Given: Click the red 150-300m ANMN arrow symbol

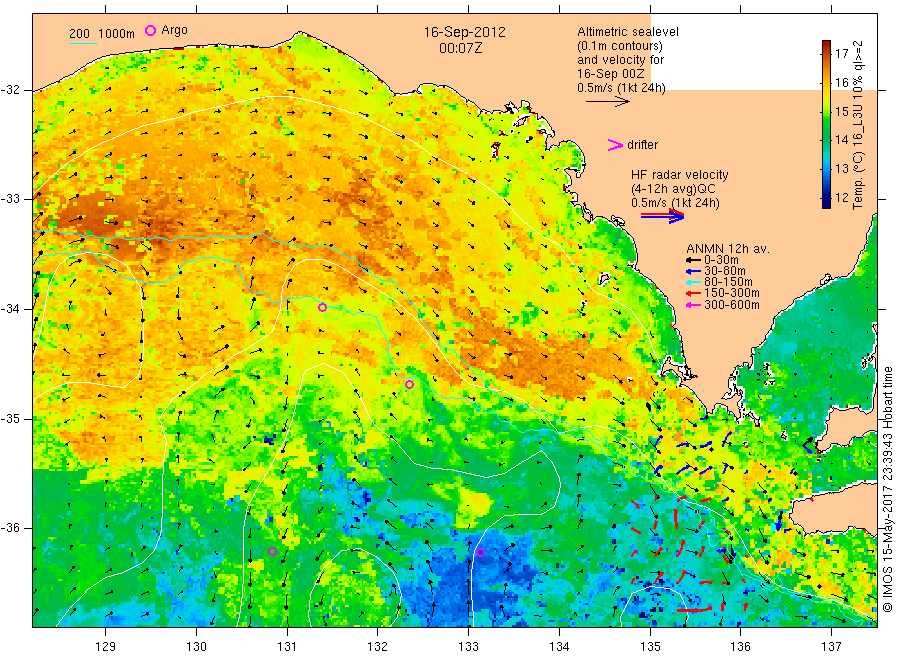Looking at the screenshot, I should (x=693, y=293).
